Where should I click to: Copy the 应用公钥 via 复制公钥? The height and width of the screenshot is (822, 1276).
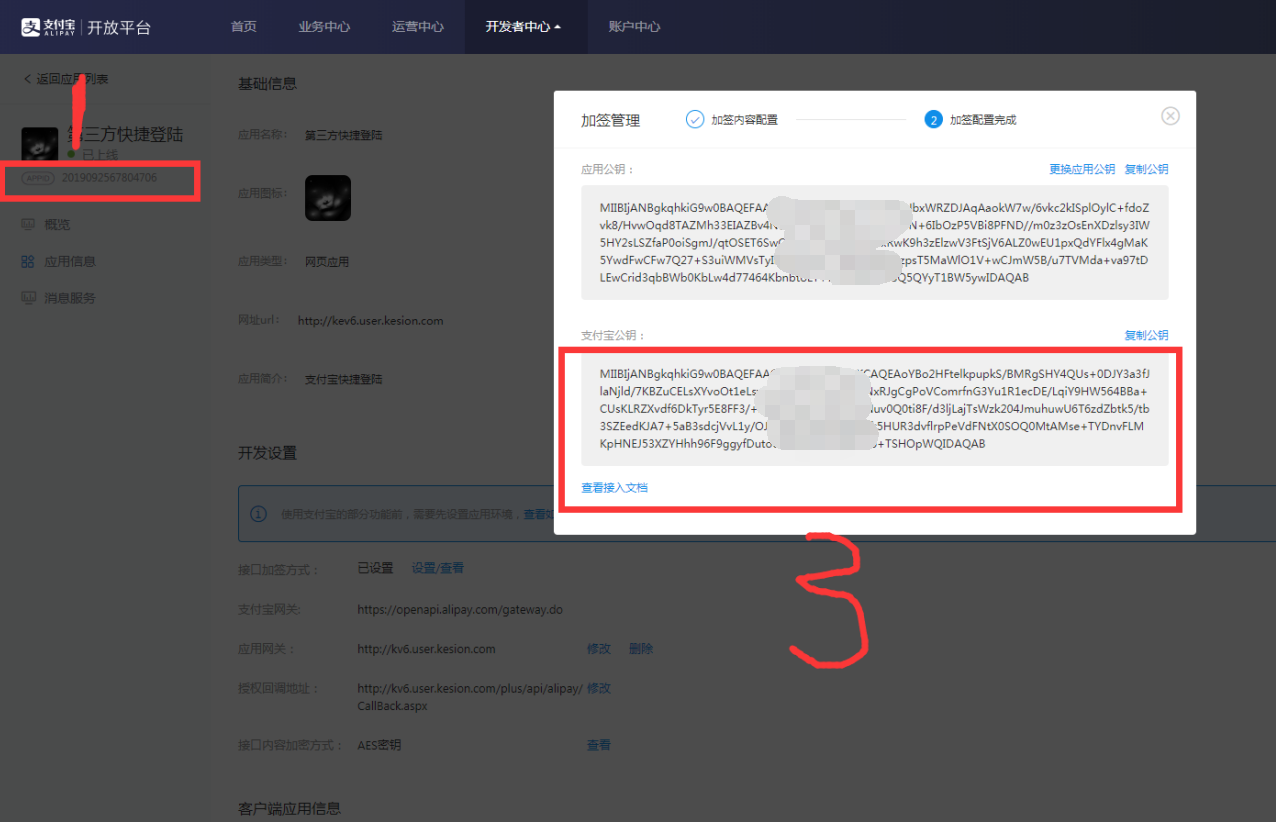click(1146, 169)
